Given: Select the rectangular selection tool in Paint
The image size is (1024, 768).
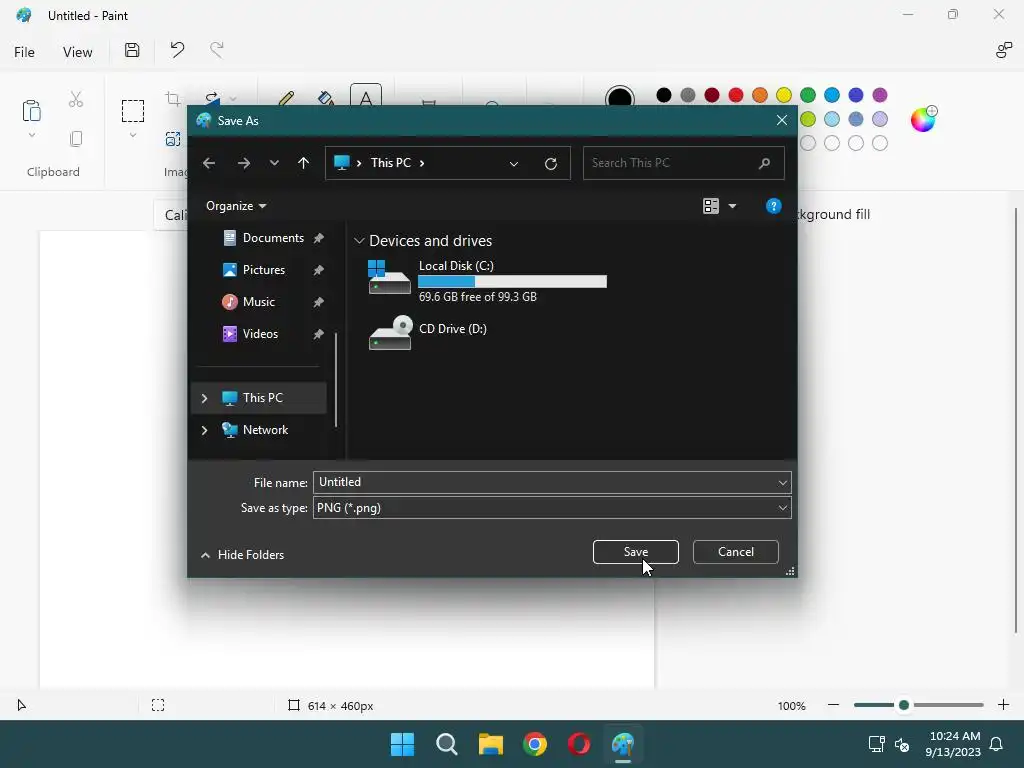Looking at the screenshot, I should point(133,111).
